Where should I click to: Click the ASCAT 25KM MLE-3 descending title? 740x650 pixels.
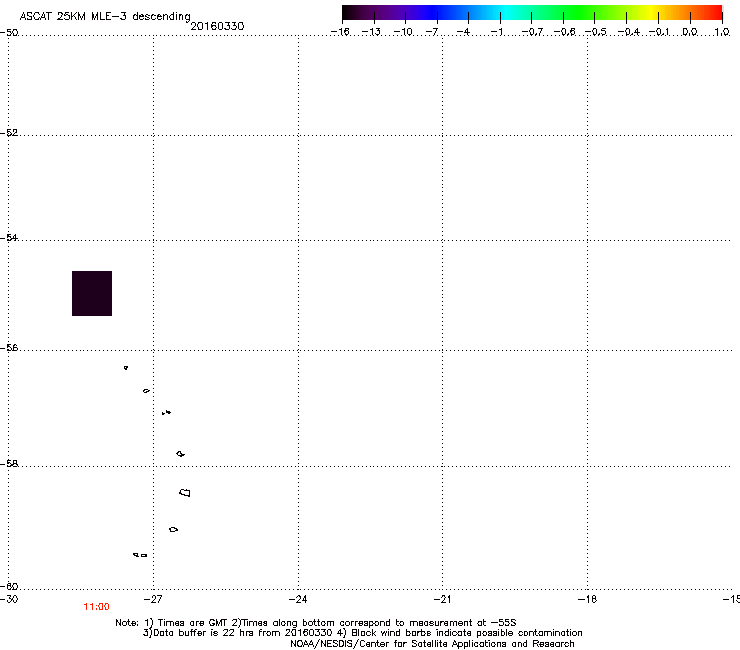coord(105,16)
